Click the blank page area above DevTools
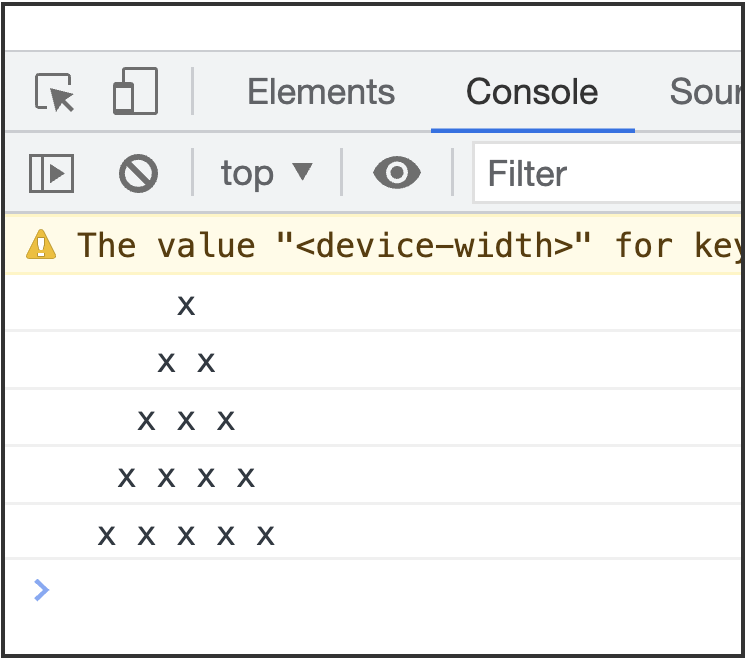 click(374, 27)
